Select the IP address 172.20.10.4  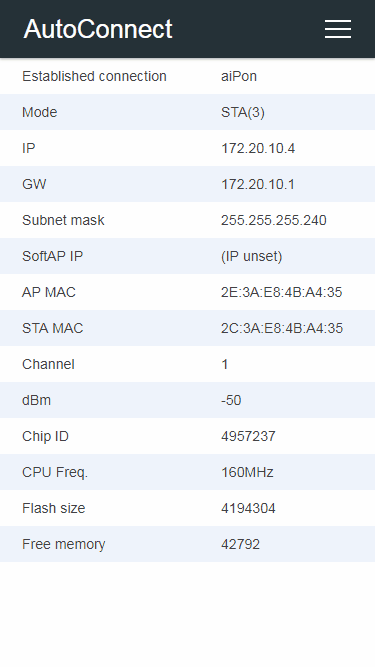pyautogui.click(x=258, y=148)
